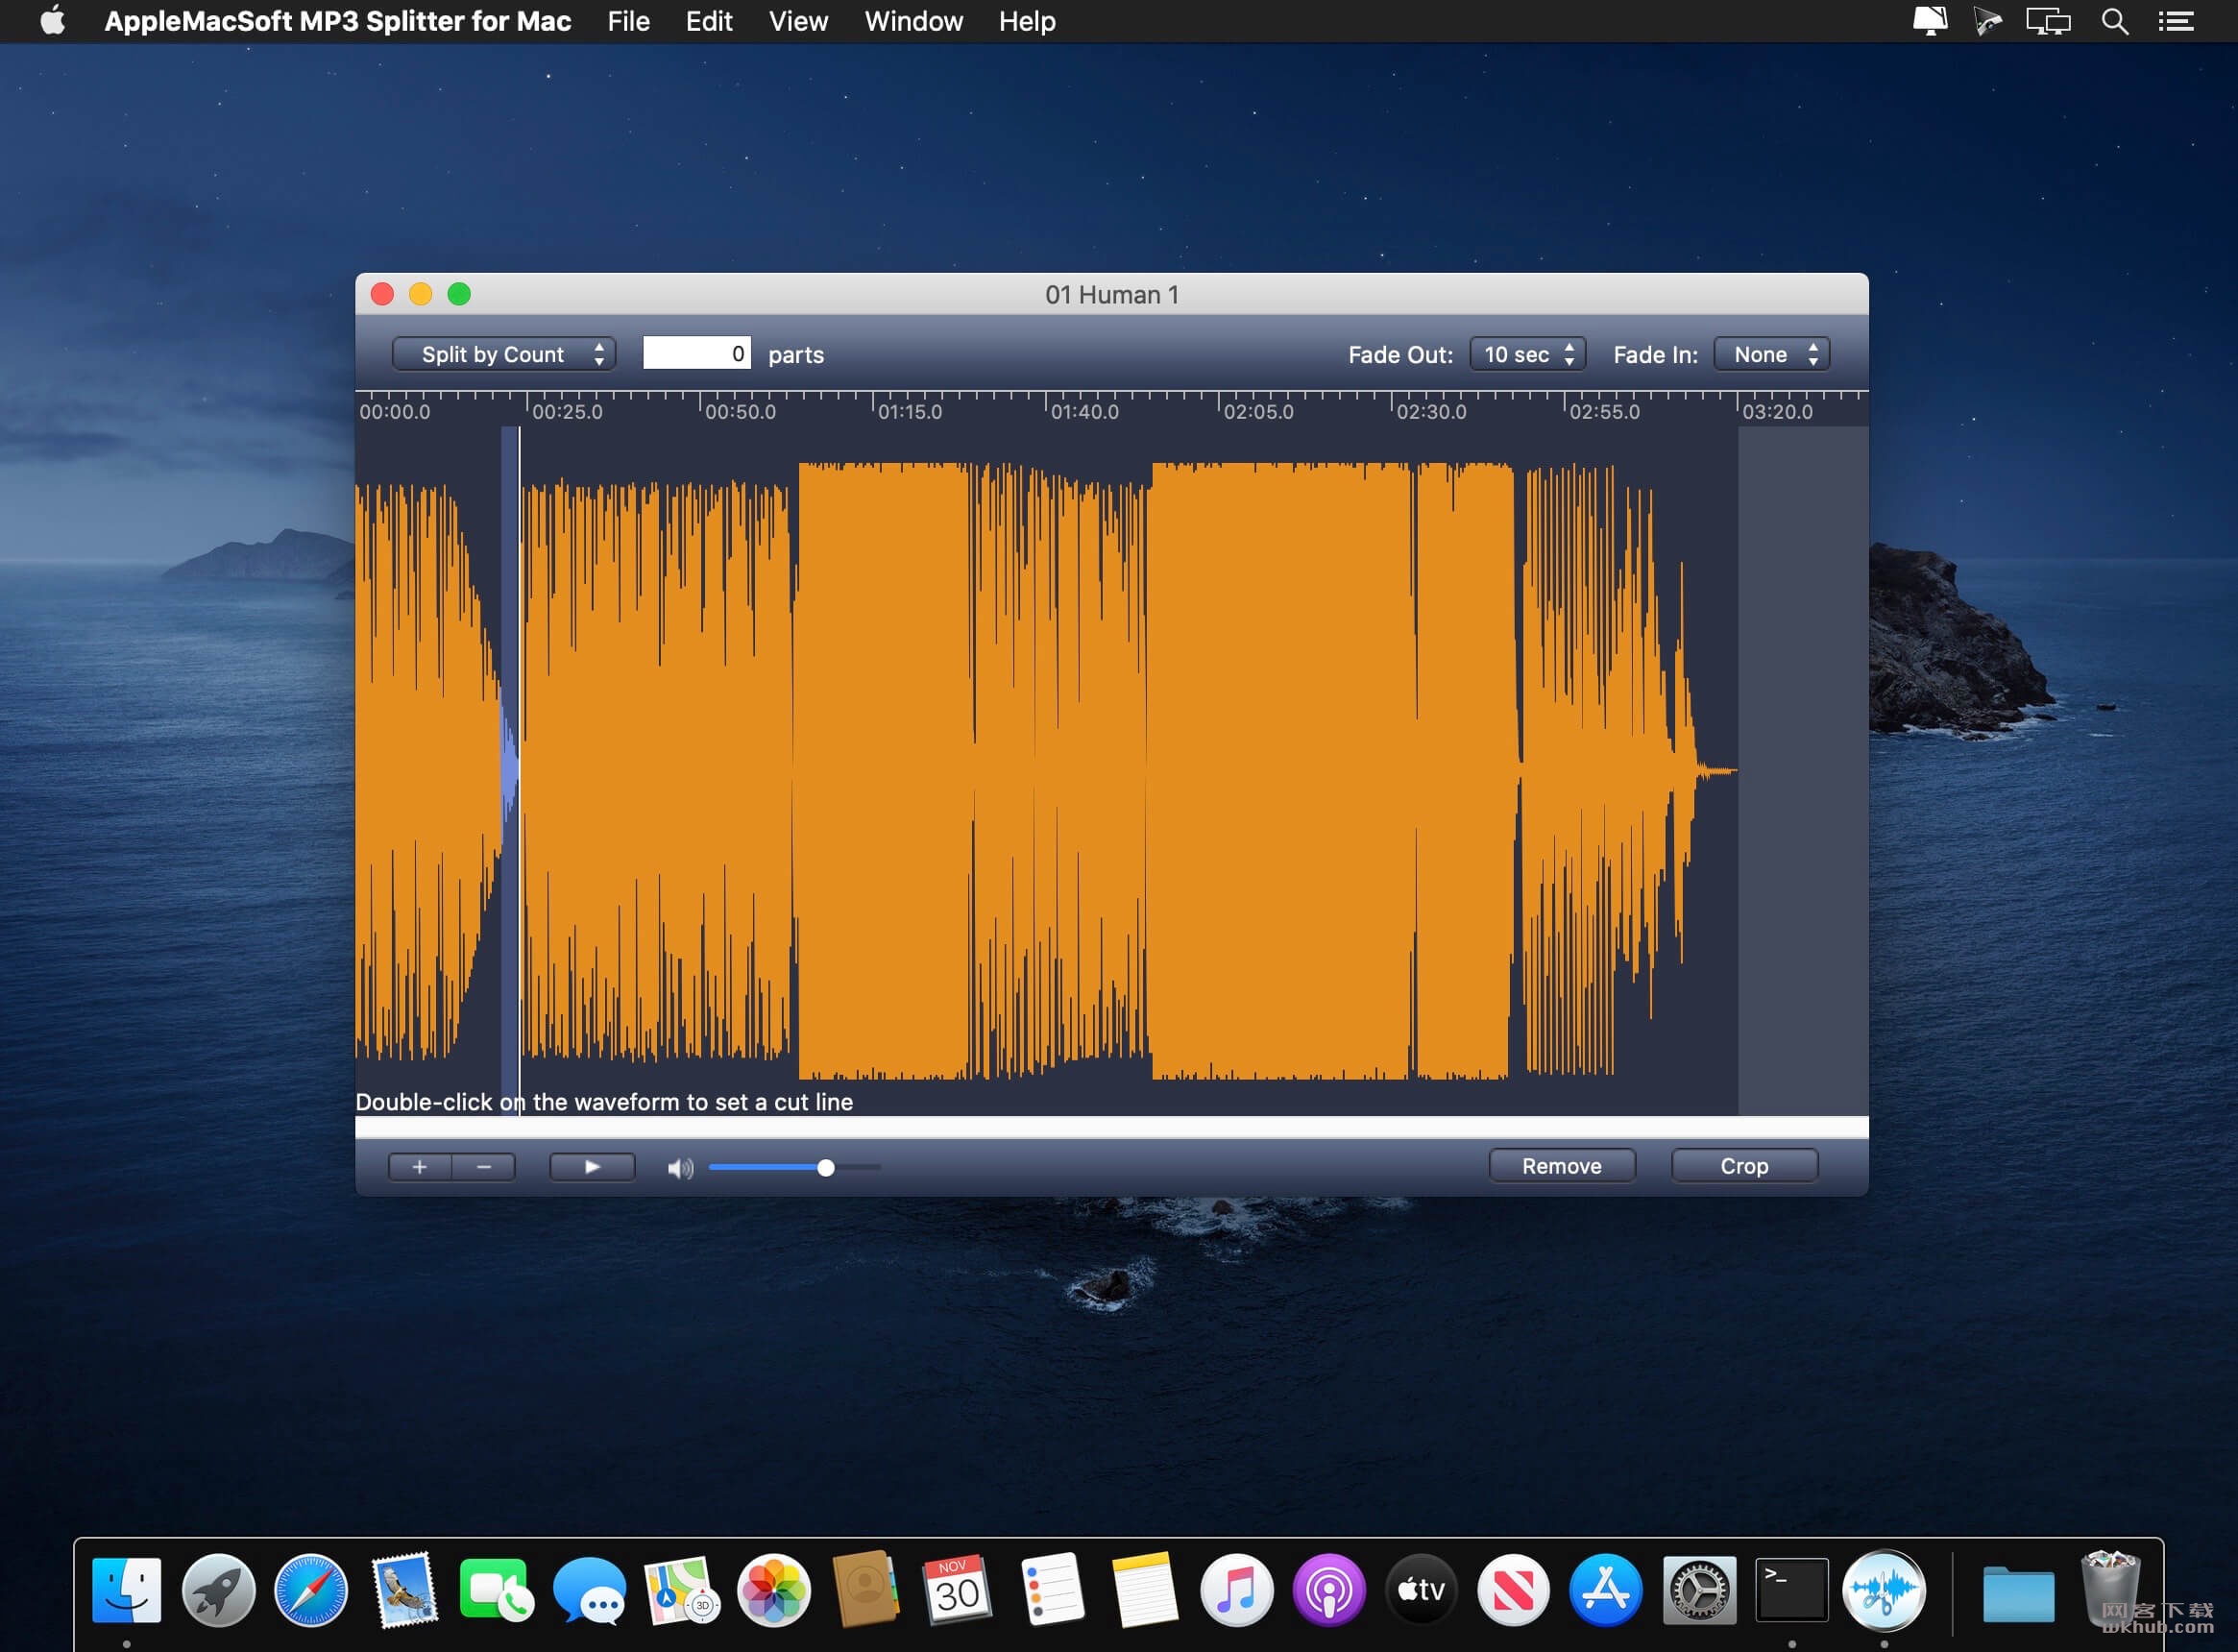Open the Split by Count dropdown
This screenshot has width=2238, height=1652.
click(x=503, y=354)
